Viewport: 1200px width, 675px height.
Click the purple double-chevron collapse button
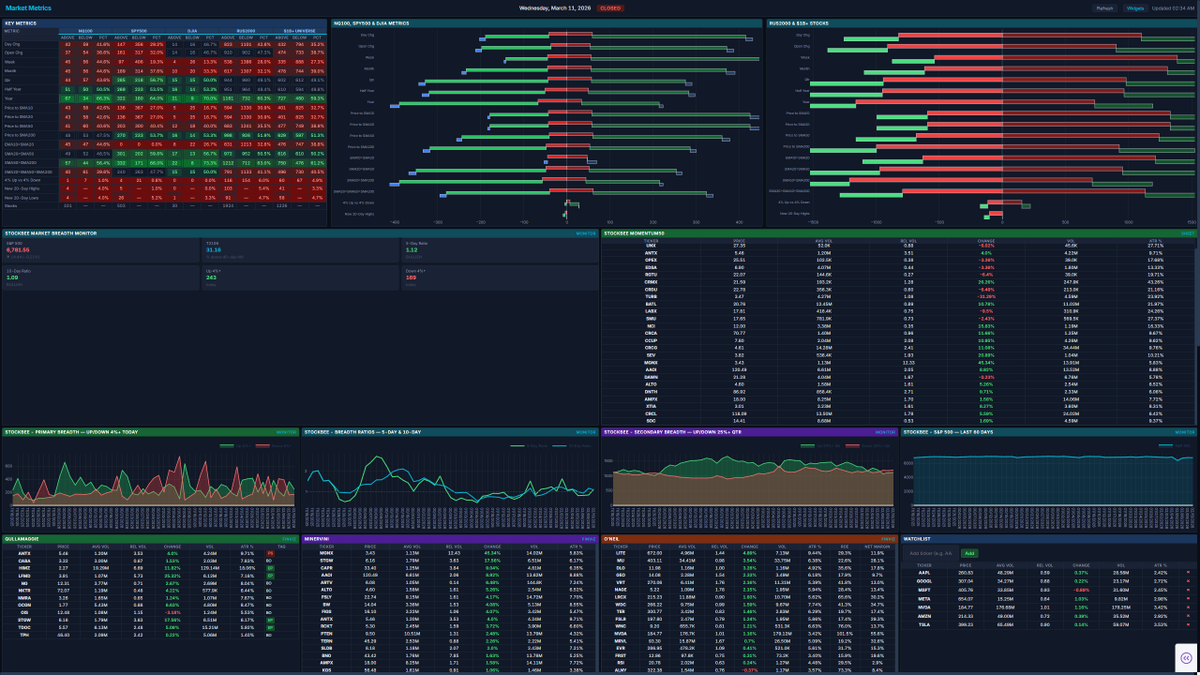pos(1186,657)
